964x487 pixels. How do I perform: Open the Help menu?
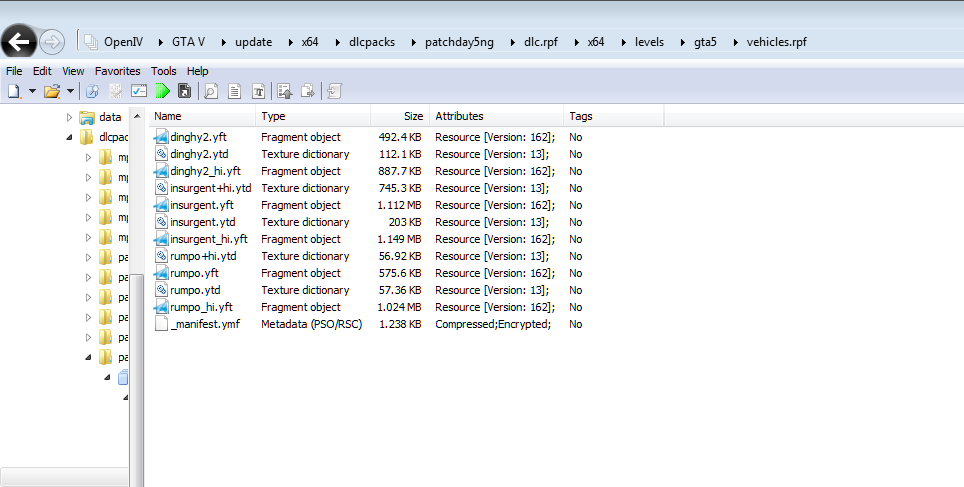(197, 71)
